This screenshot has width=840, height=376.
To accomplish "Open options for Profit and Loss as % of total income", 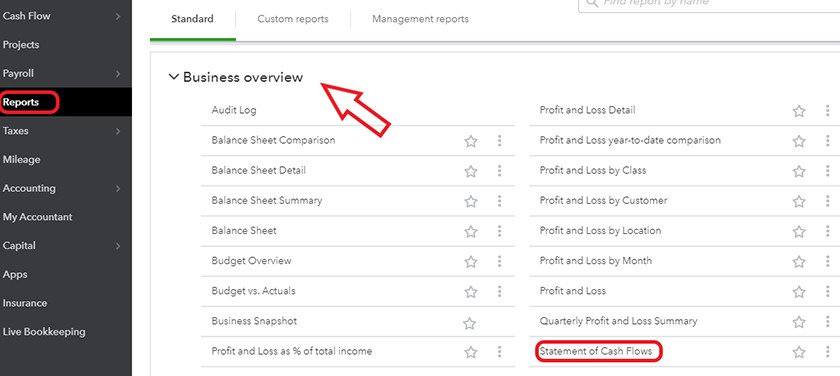I will (499, 351).
